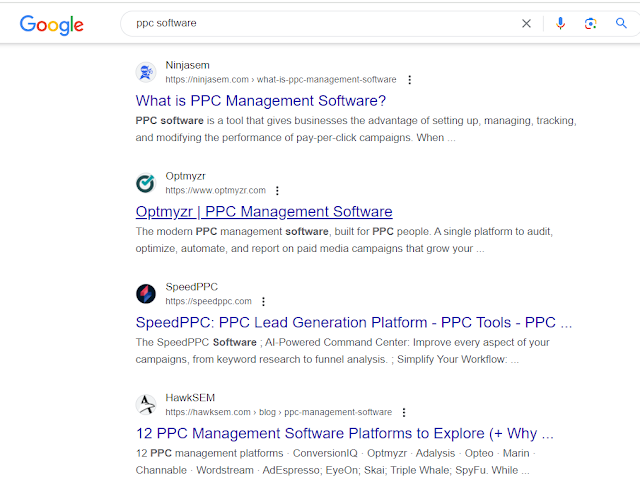Open the SpeedPPC Lead Generation Platform result

tap(354, 323)
